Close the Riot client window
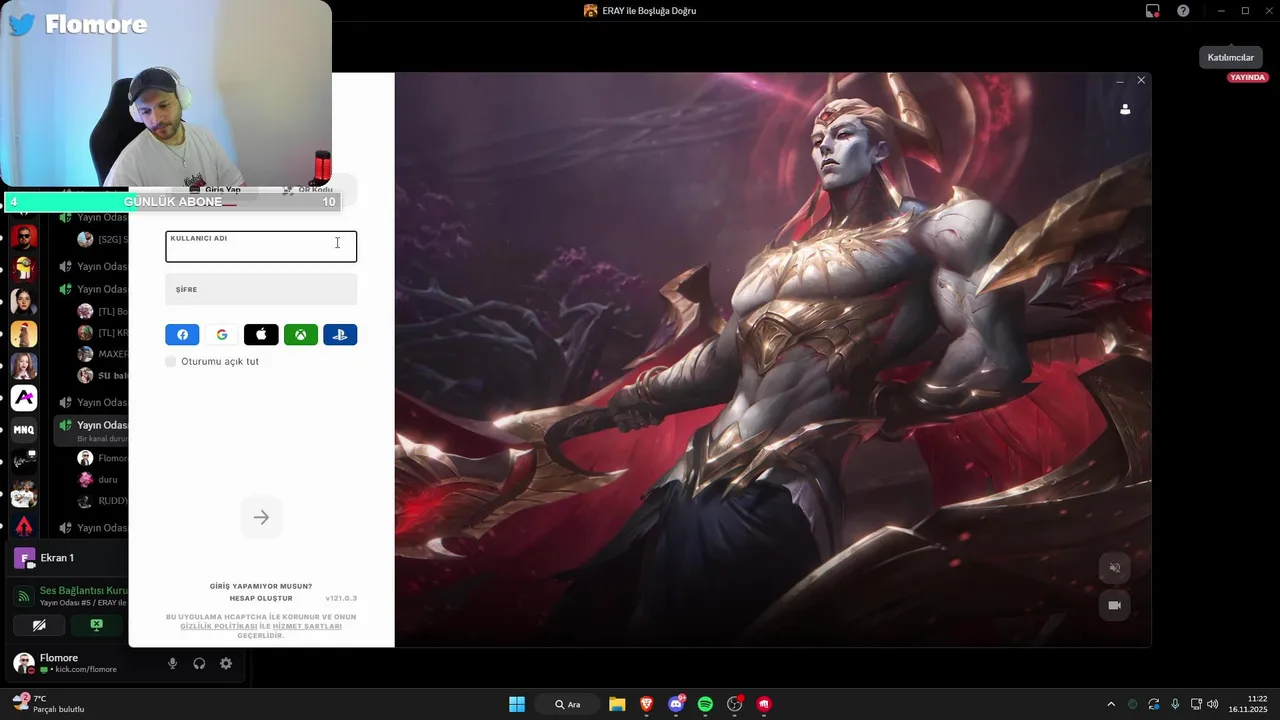The height and width of the screenshot is (720, 1280). pyautogui.click(x=1141, y=80)
